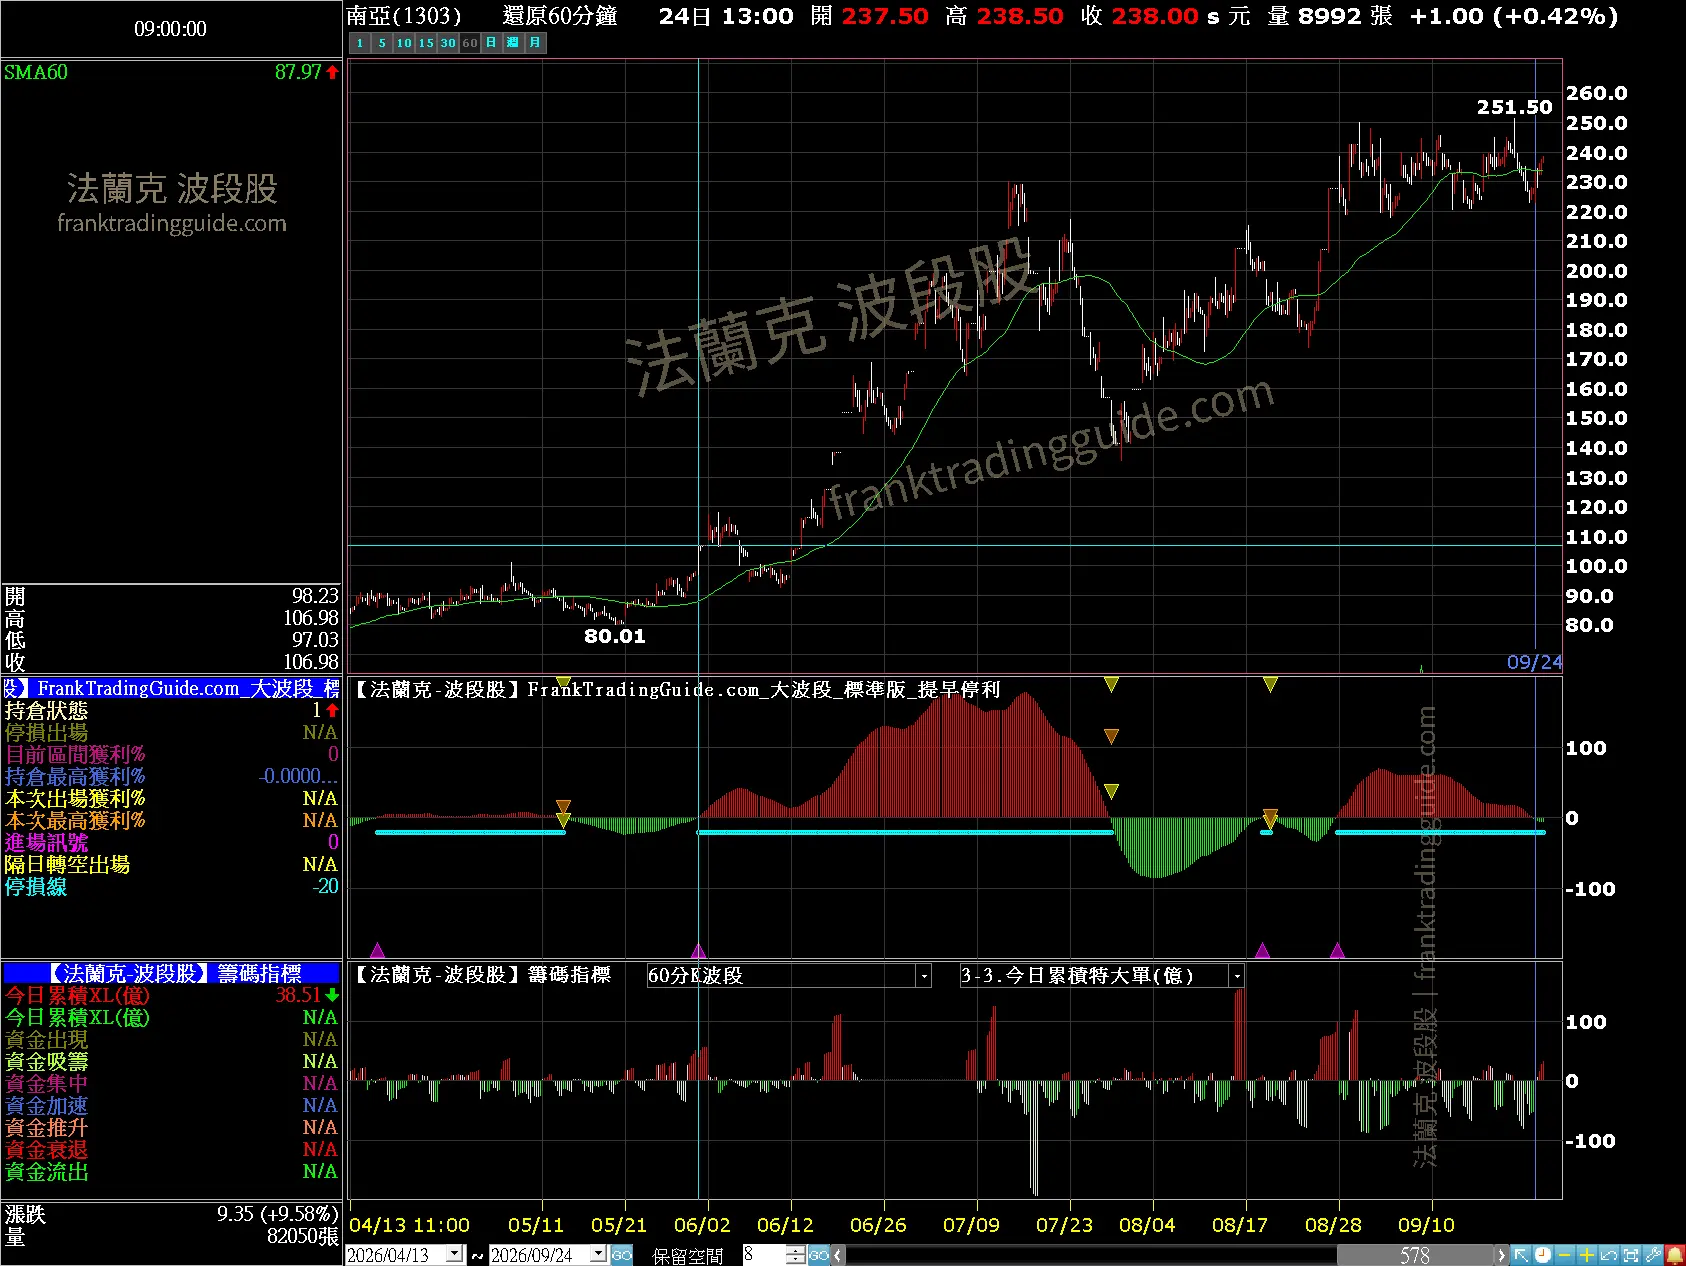Click the yellow alert bell icon

click(x=1674, y=1255)
